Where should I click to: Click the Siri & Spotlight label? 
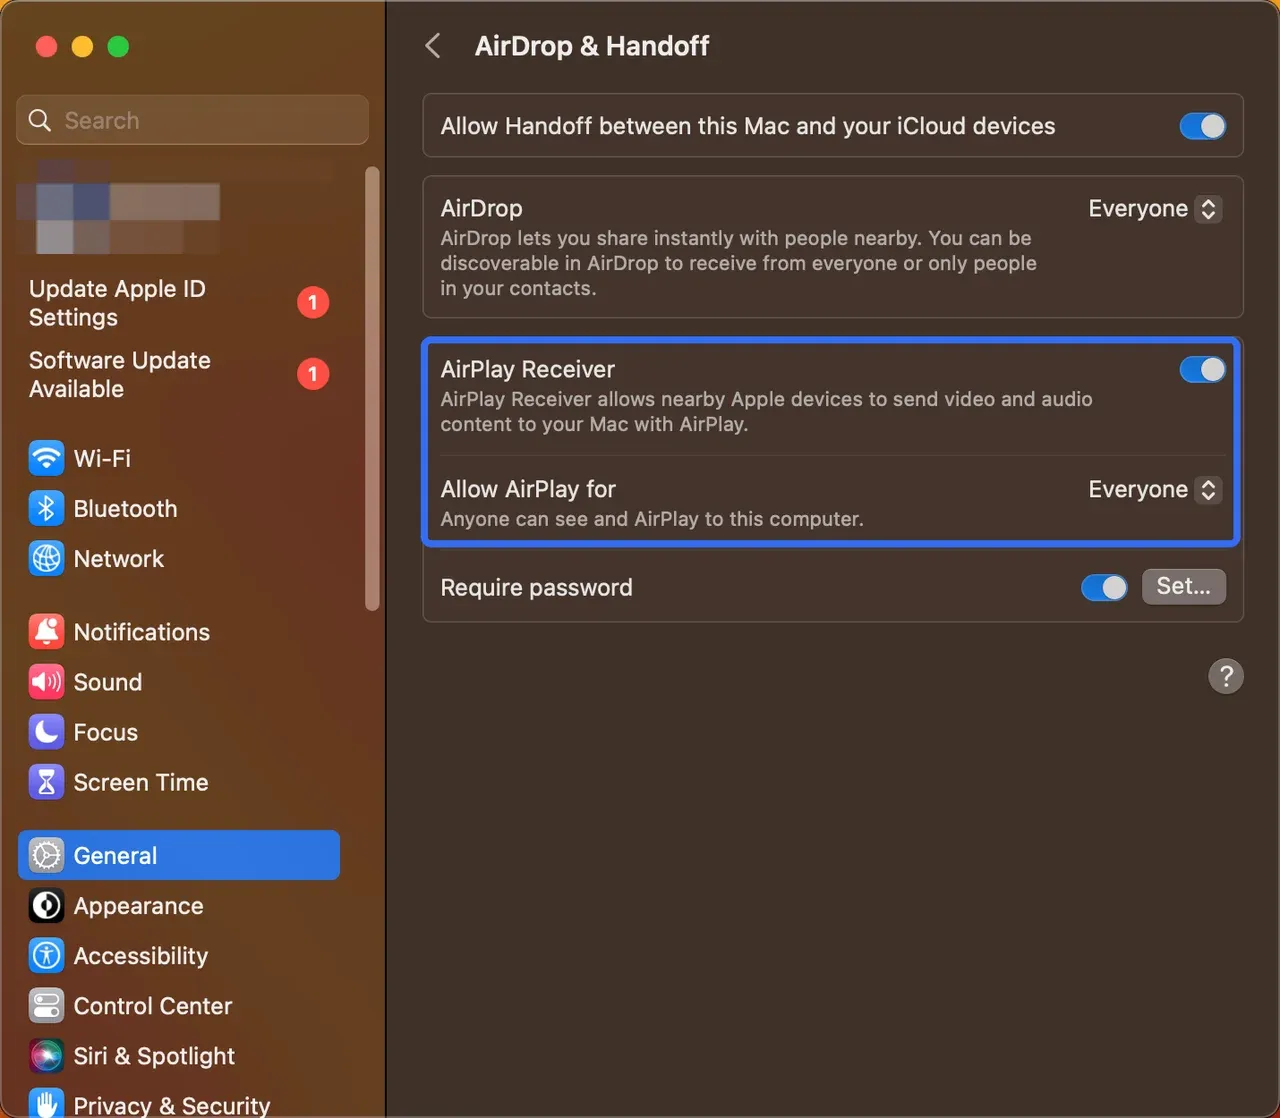tap(154, 1056)
